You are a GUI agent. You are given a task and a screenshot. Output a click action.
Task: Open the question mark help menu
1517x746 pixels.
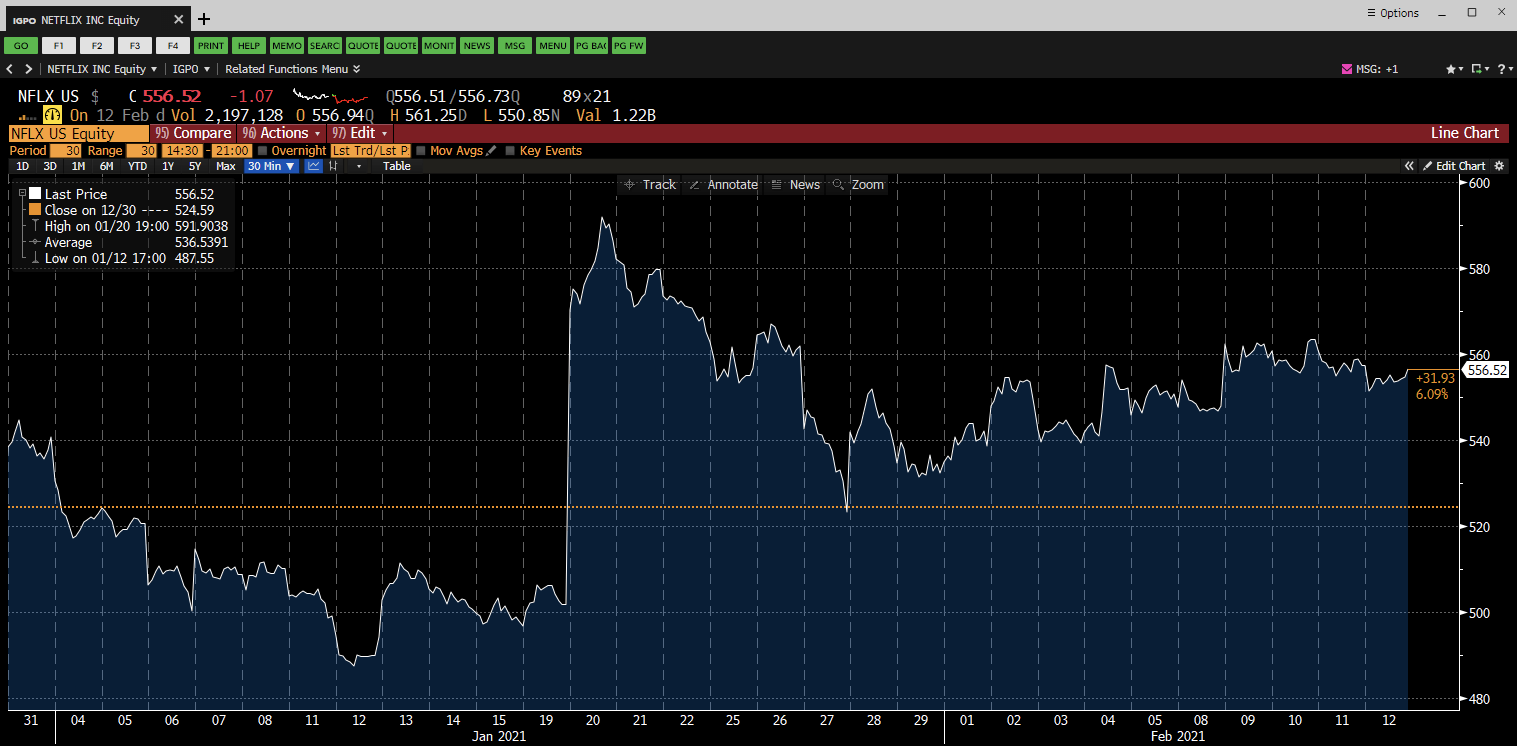[x=1503, y=69]
